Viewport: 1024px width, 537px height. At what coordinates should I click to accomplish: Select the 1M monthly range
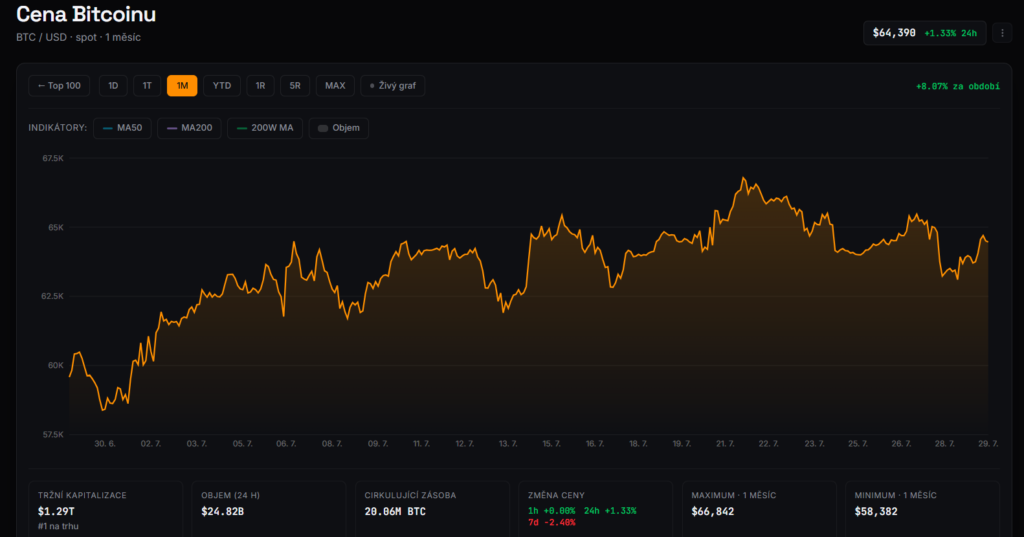point(182,86)
